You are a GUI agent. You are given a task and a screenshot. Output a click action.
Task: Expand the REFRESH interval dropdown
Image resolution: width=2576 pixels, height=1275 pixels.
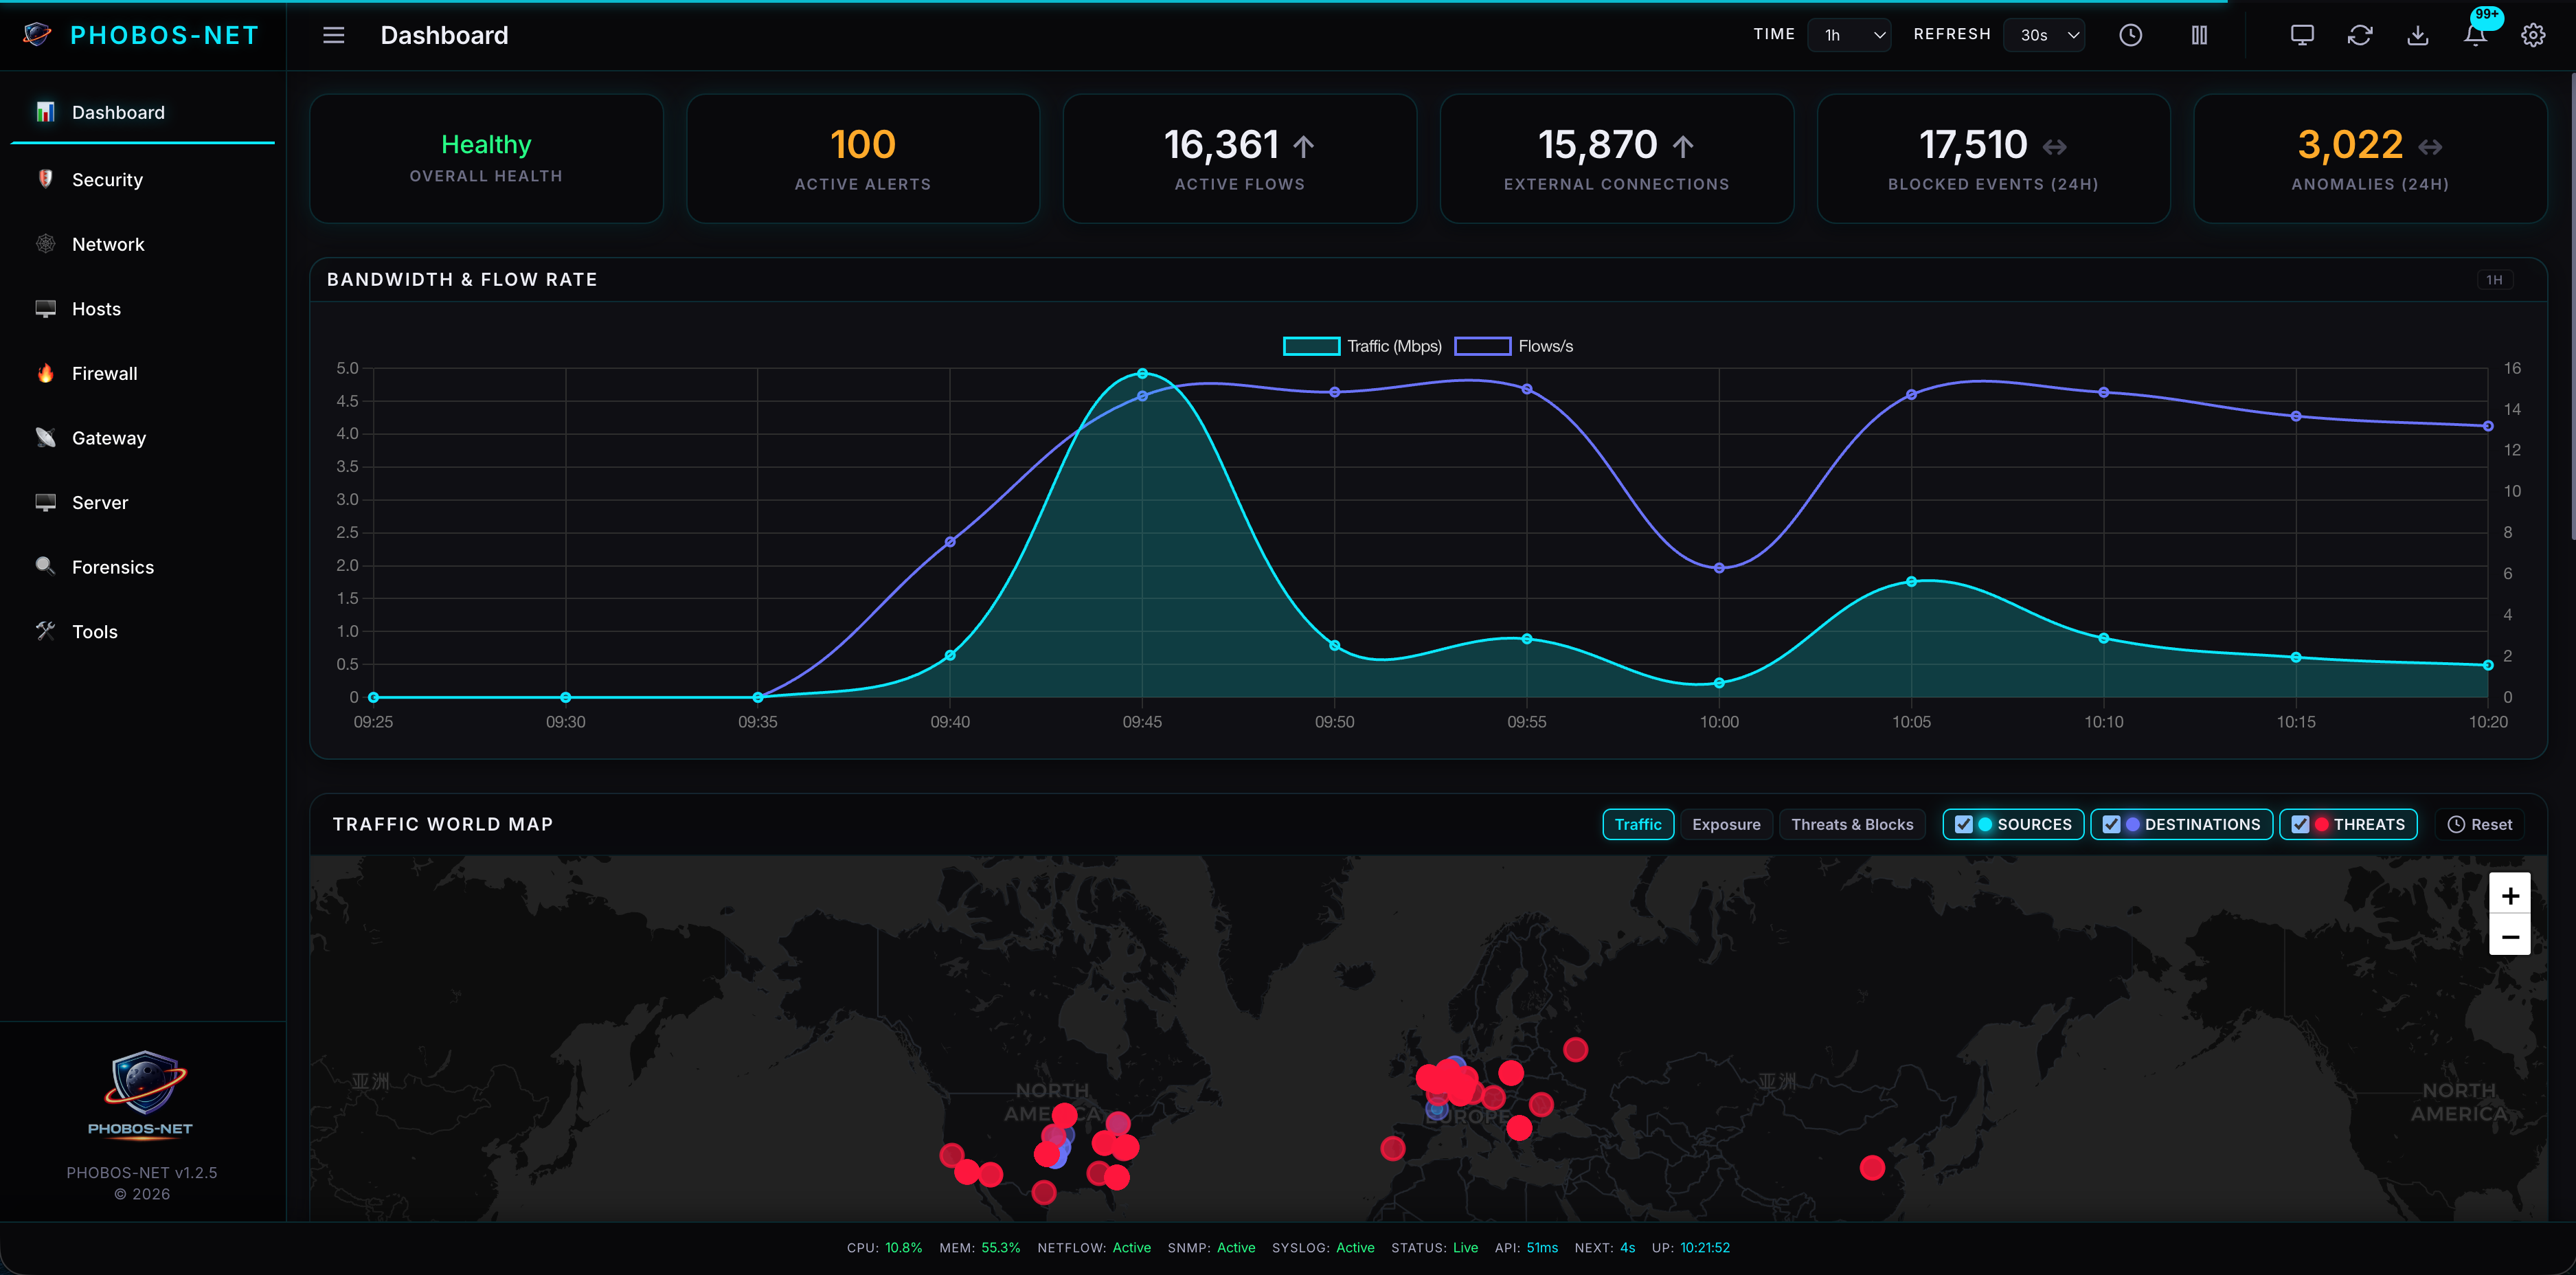[2045, 35]
